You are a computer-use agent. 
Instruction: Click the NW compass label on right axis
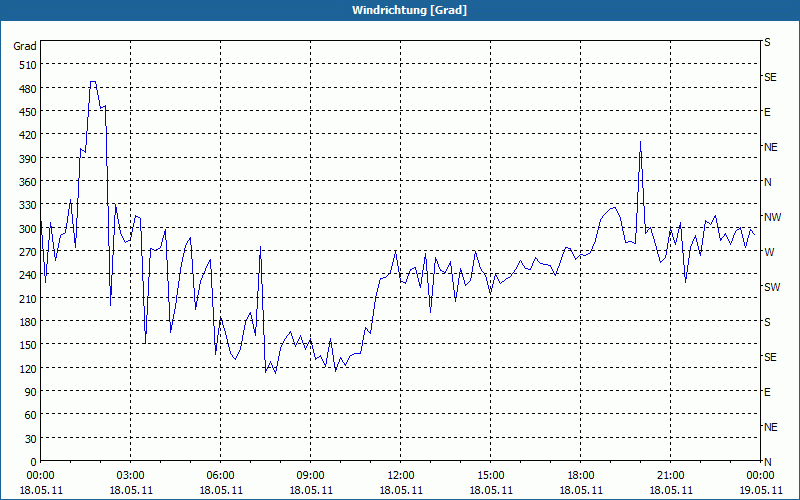(x=772, y=217)
